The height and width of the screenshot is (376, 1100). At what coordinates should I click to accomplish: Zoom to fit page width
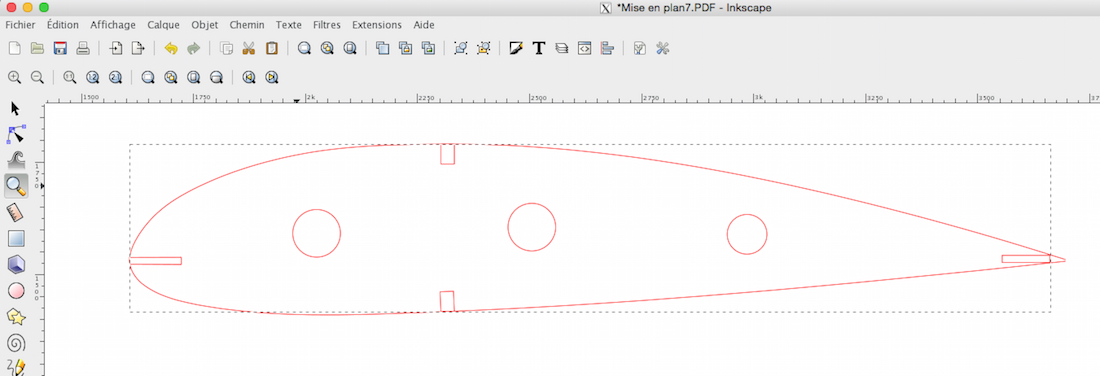coord(216,77)
